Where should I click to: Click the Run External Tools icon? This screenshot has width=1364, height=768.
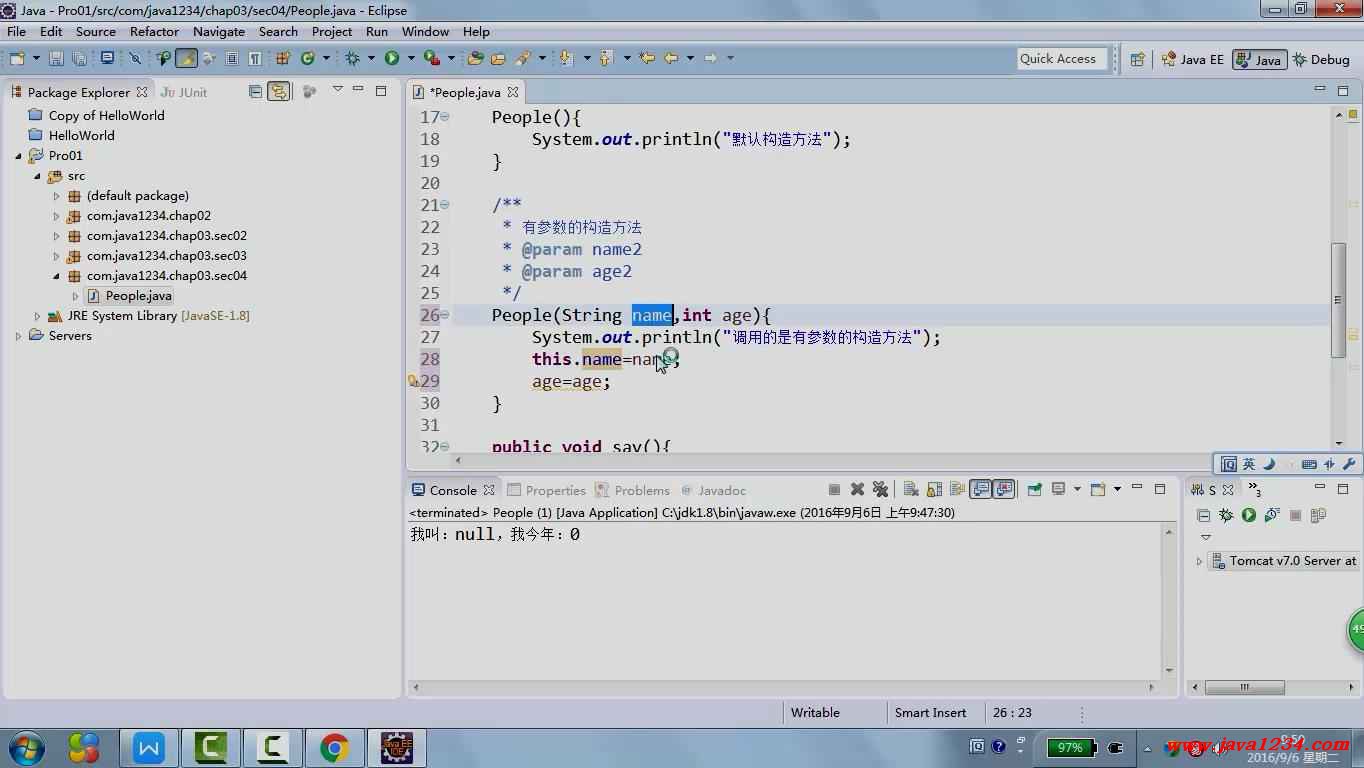pyautogui.click(x=432, y=59)
